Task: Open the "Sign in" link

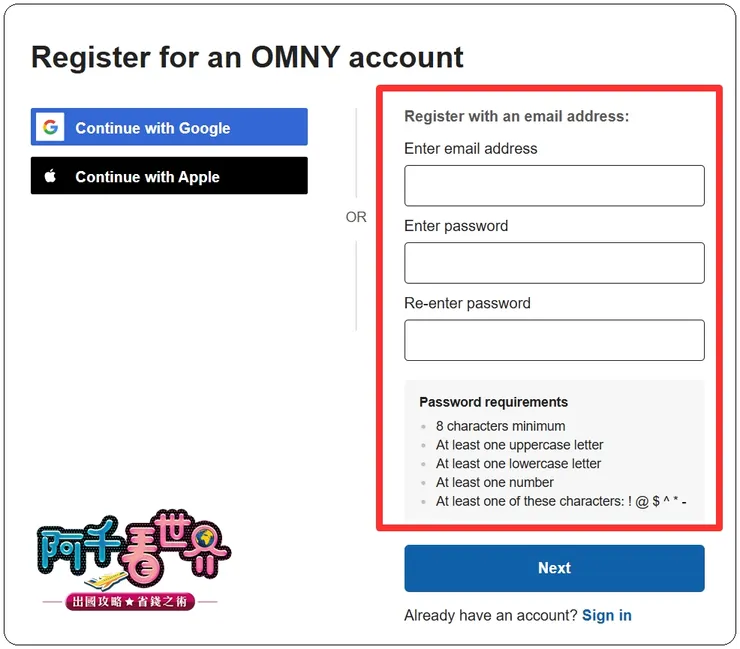Action: click(606, 615)
